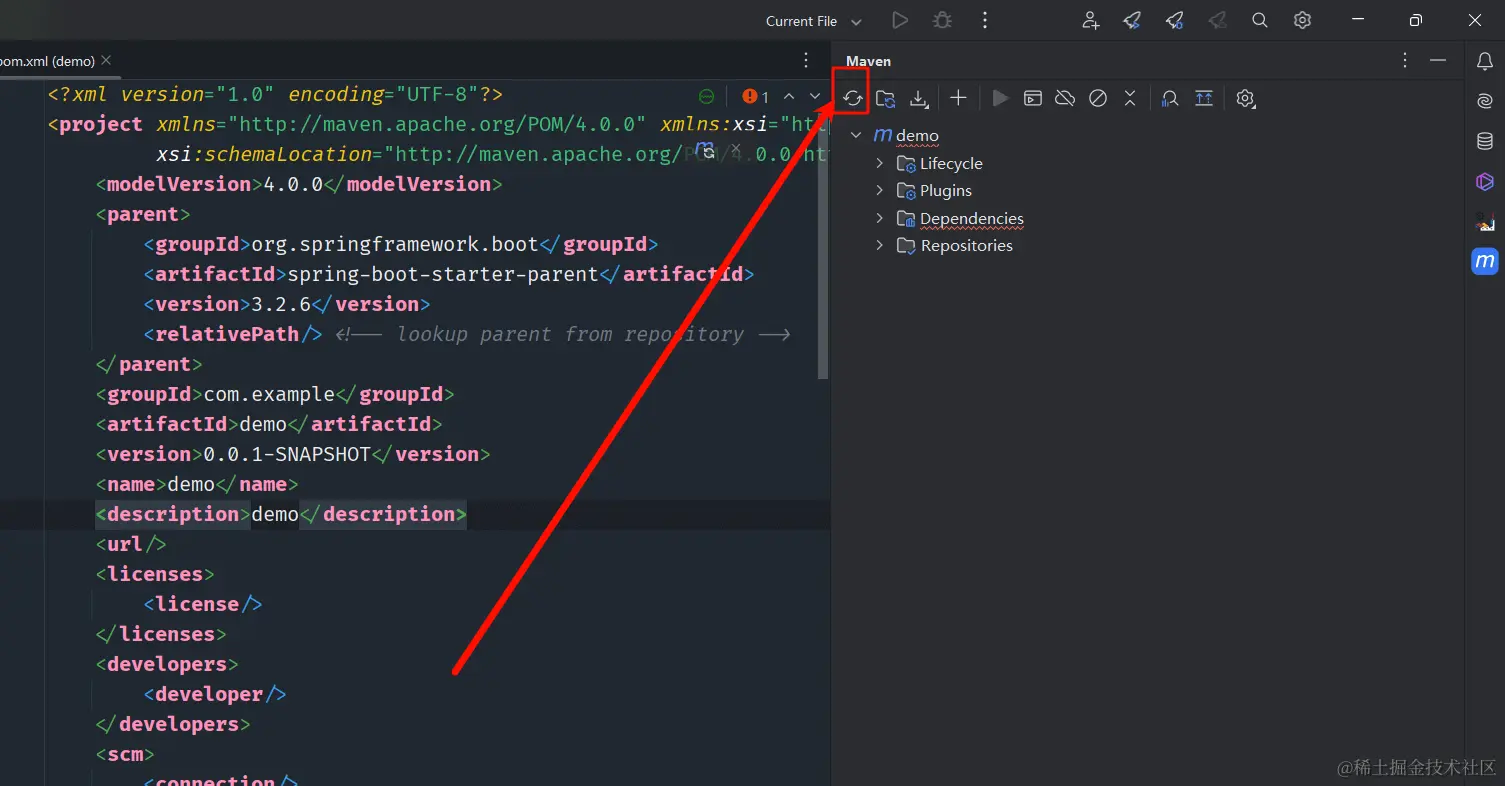Expand the Lifecycle node

880,163
